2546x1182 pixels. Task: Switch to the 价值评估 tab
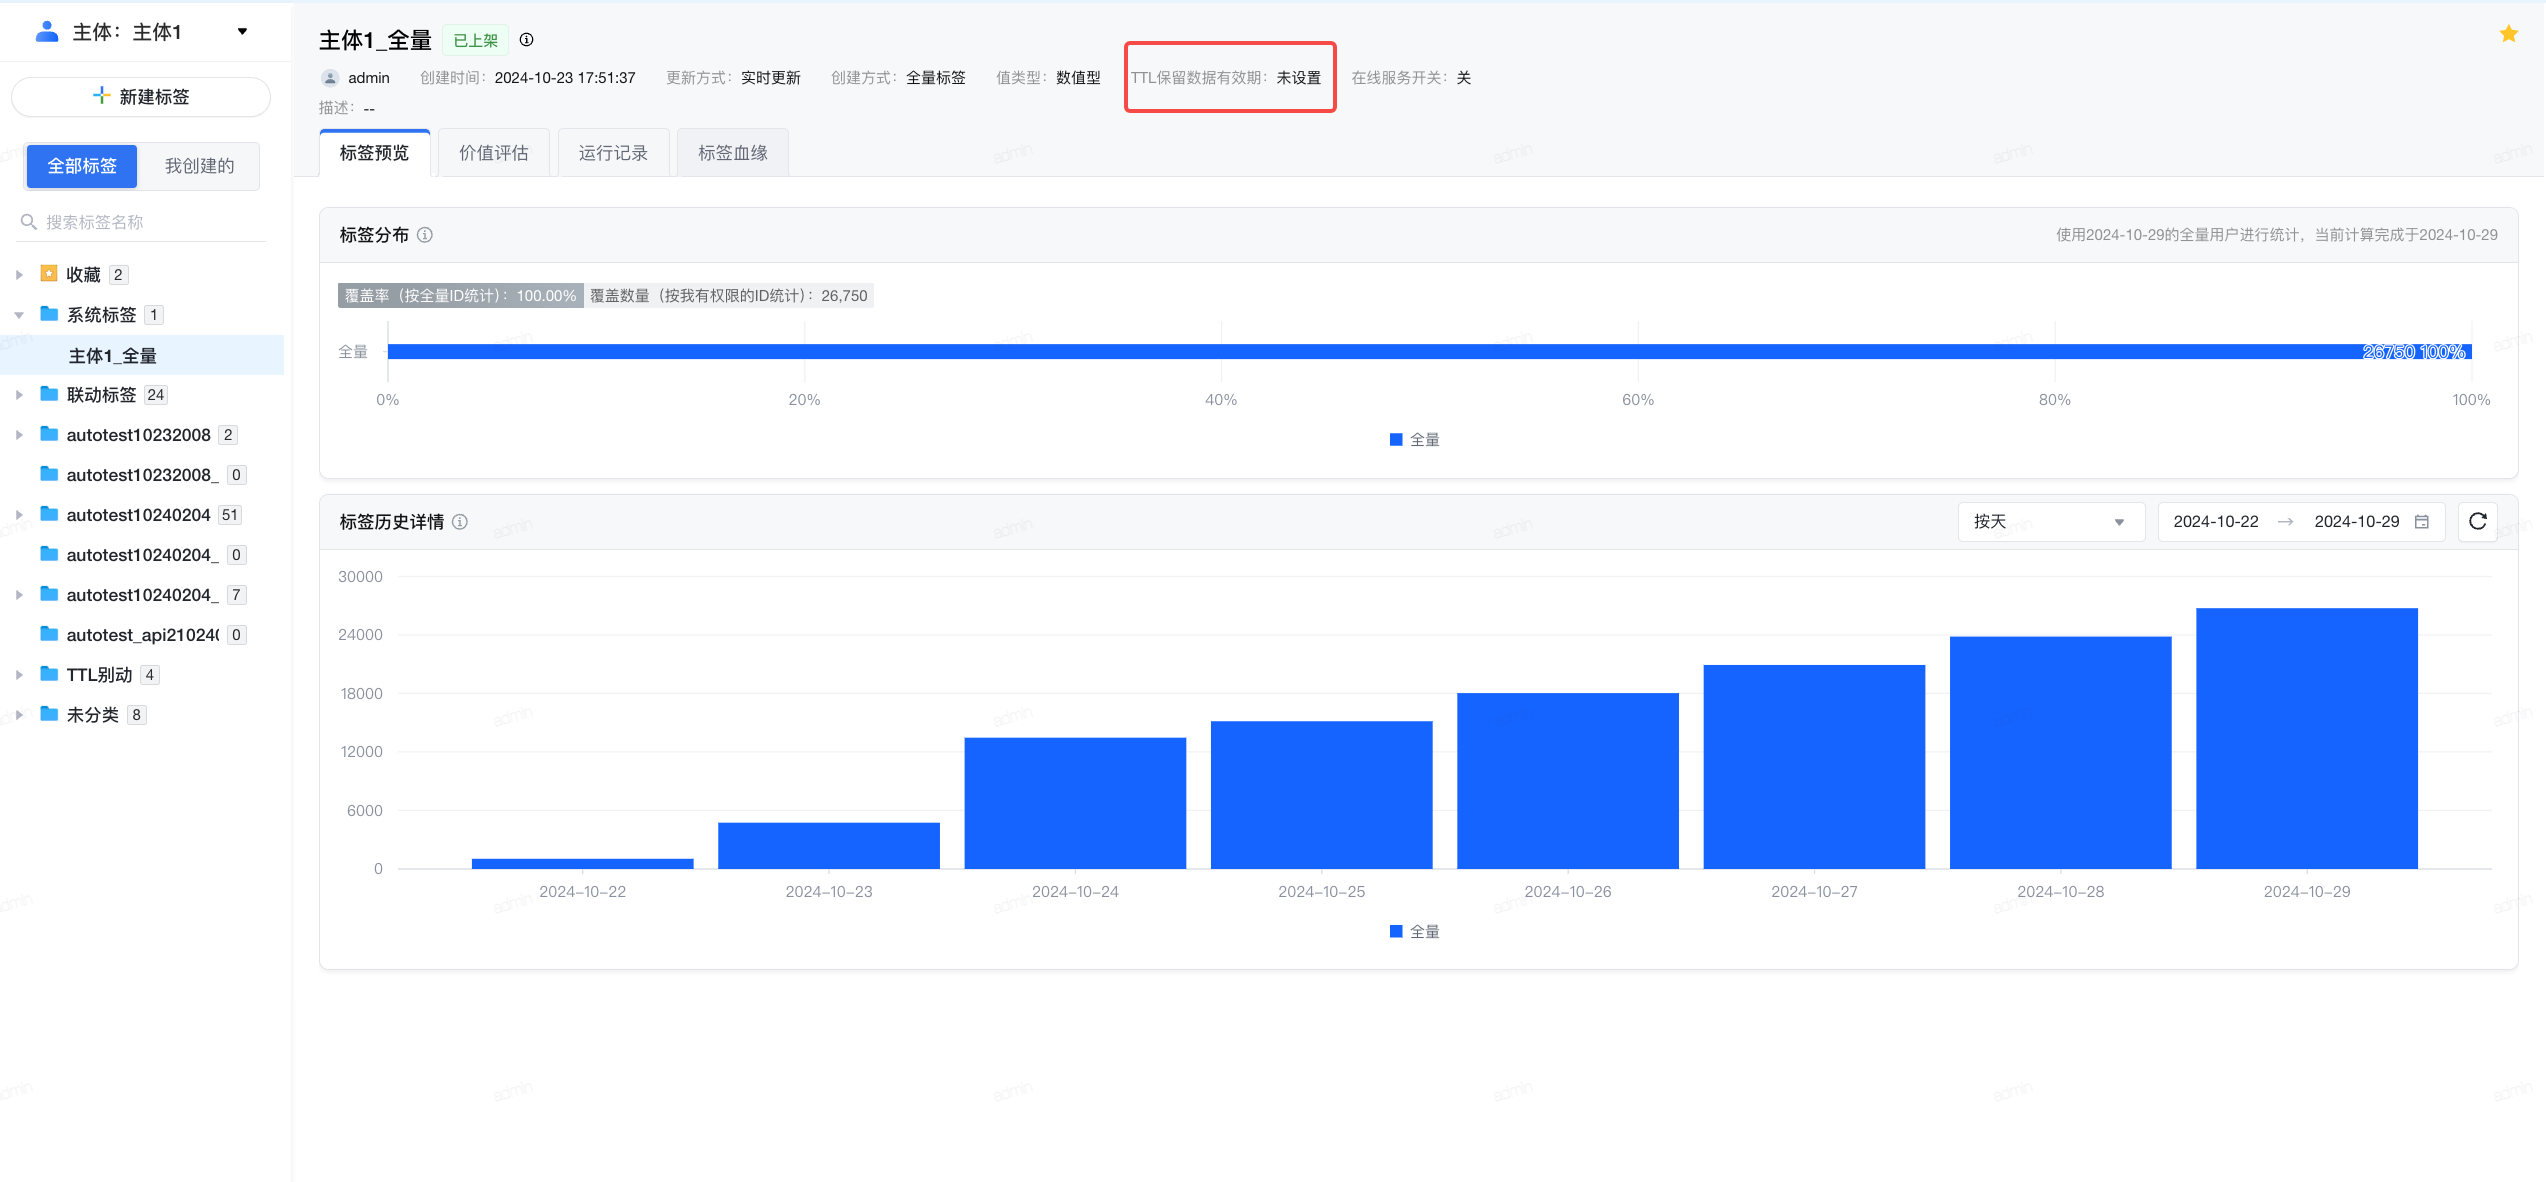[x=494, y=153]
